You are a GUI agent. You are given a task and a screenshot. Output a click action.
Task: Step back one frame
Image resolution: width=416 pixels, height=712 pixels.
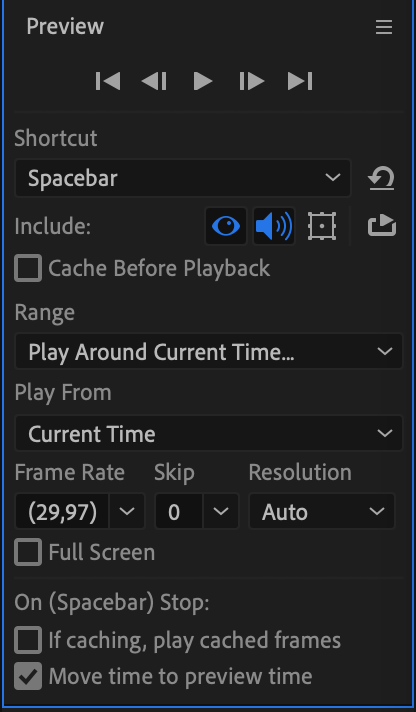coord(154,81)
